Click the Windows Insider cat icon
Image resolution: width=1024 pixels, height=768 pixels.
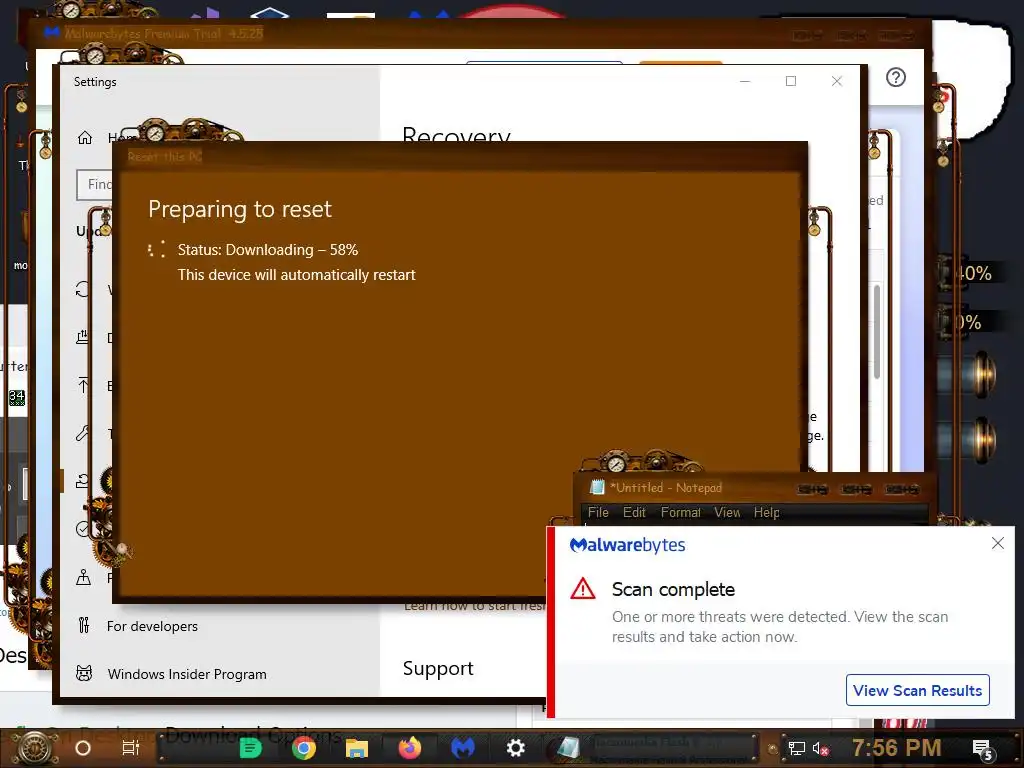pyautogui.click(x=84, y=673)
